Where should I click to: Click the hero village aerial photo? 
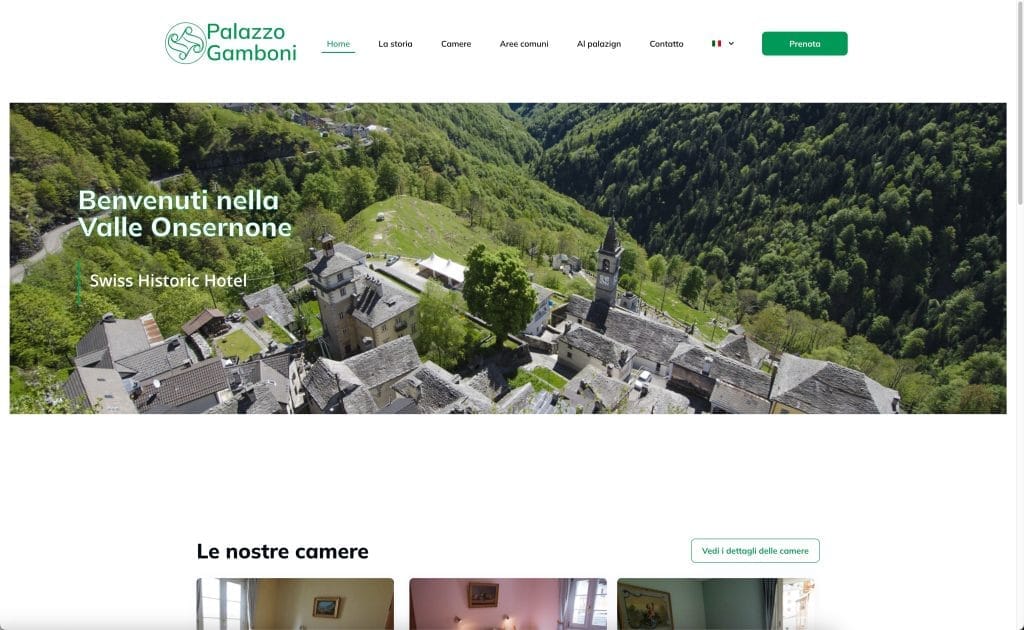tap(508, 258)
